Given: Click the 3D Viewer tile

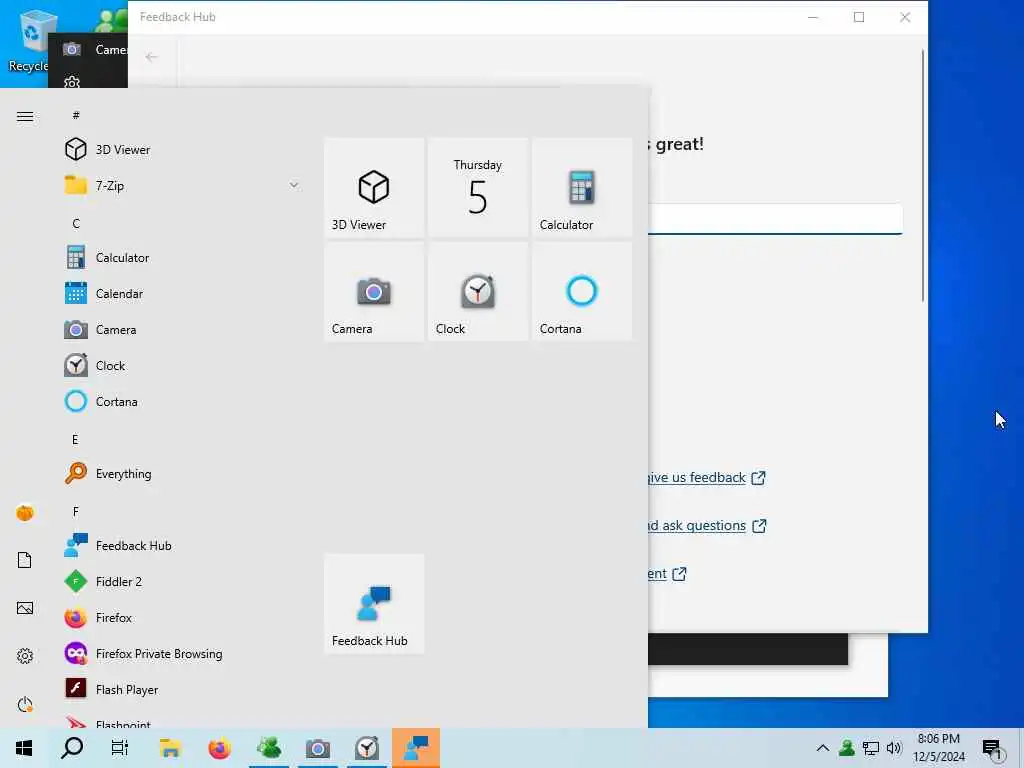Looking at the screenshot, I should tap(374, 187).
